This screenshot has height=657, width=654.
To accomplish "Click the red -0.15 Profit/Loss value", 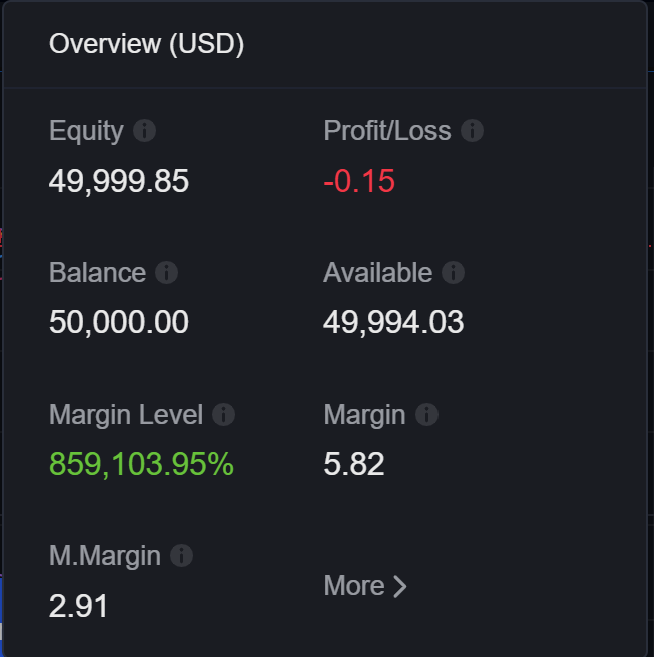I will (x=359, y=181).
